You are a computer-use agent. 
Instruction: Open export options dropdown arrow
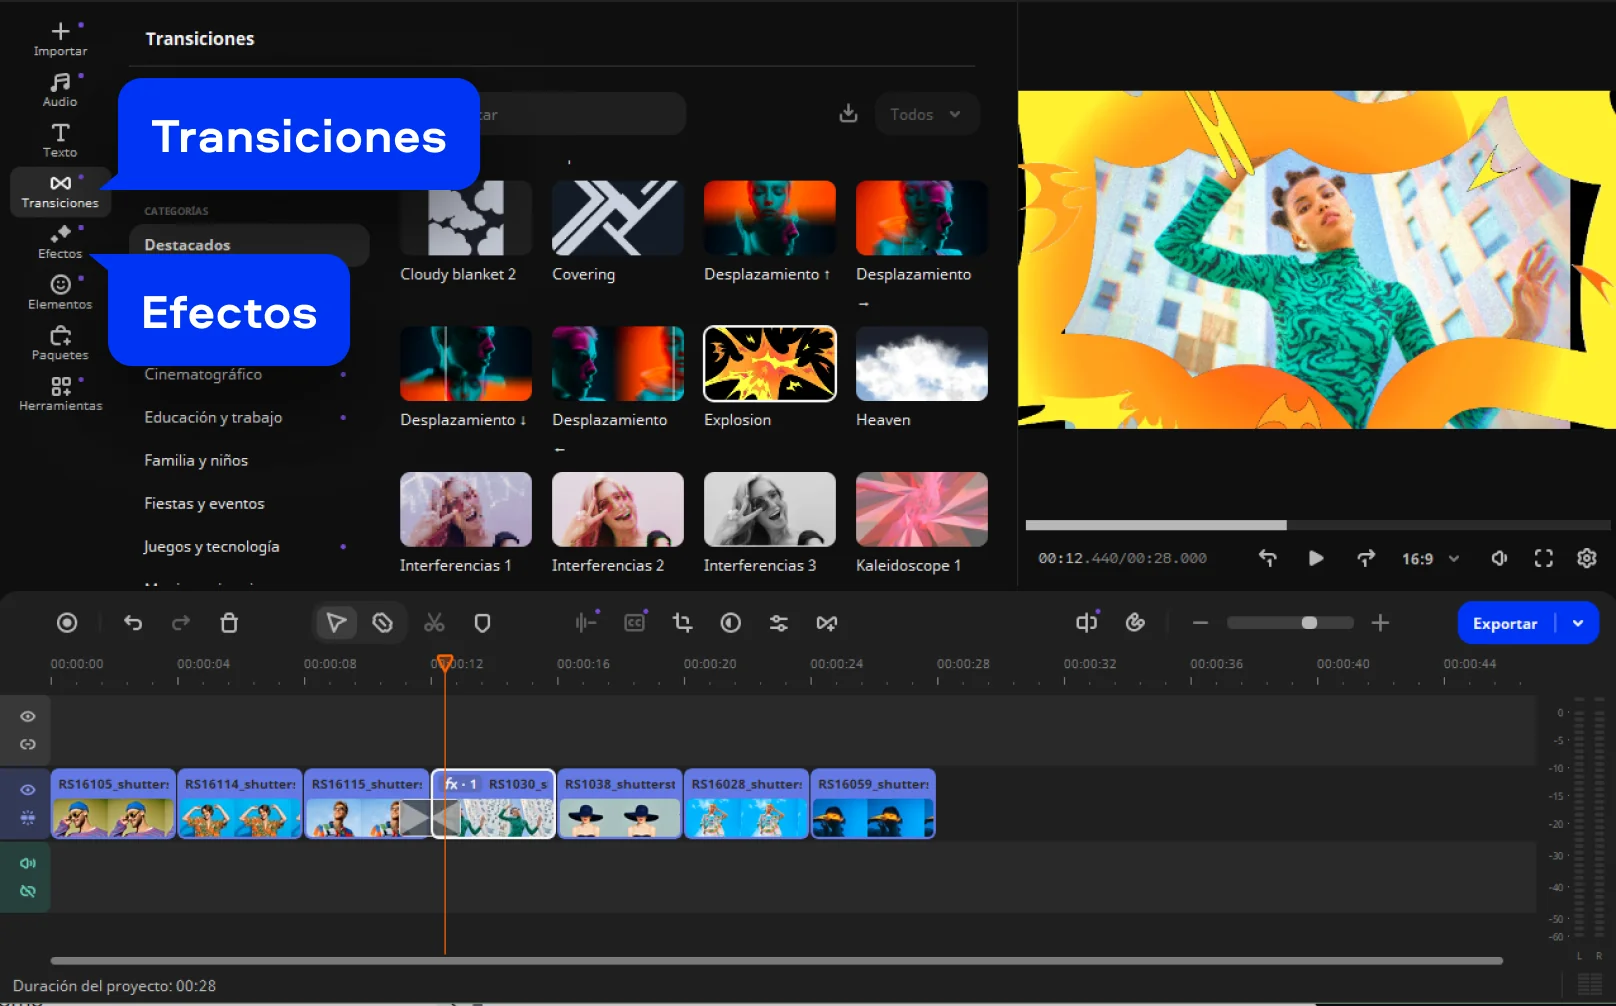click(x=1578, y=623)
